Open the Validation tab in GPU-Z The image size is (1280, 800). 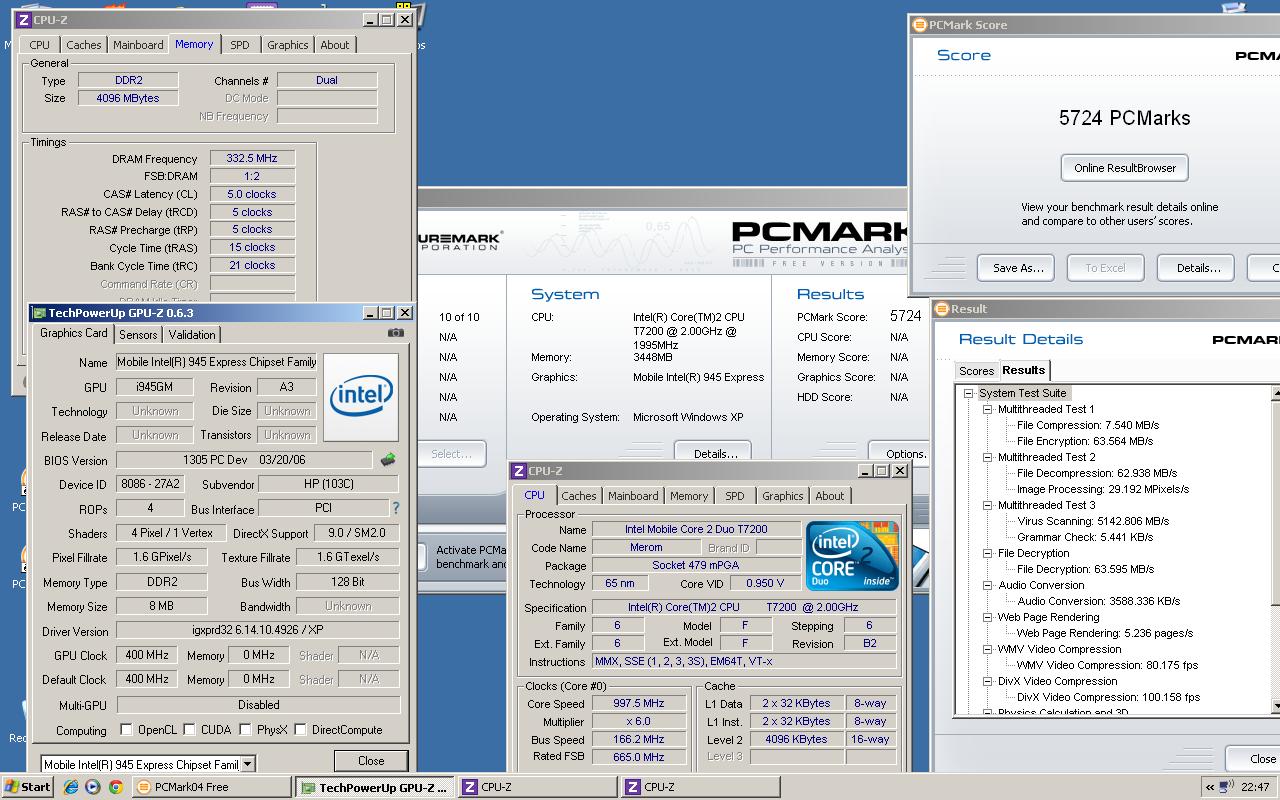pyautogui.click(x=192, y=335)
